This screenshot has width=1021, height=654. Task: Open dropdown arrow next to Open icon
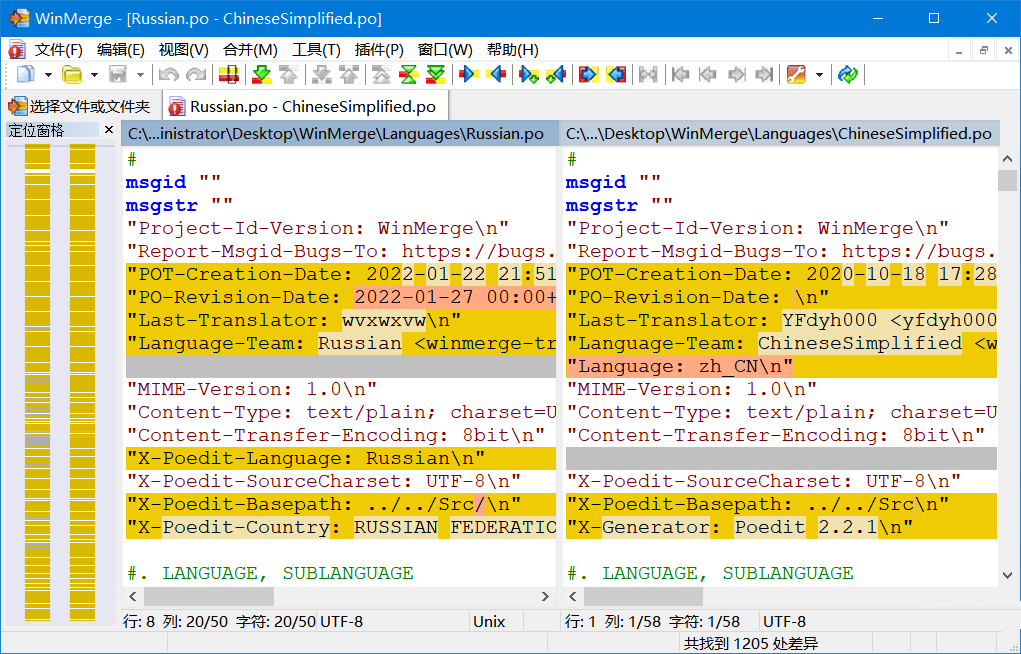94,75
